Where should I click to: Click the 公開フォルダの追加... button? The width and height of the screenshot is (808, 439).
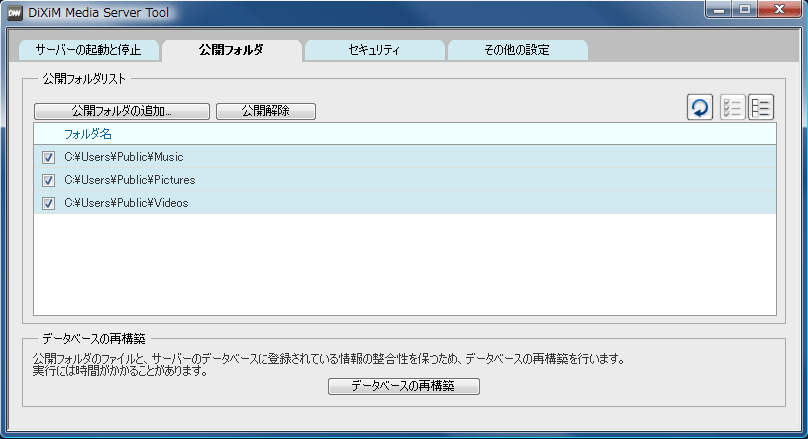(122, 111)
